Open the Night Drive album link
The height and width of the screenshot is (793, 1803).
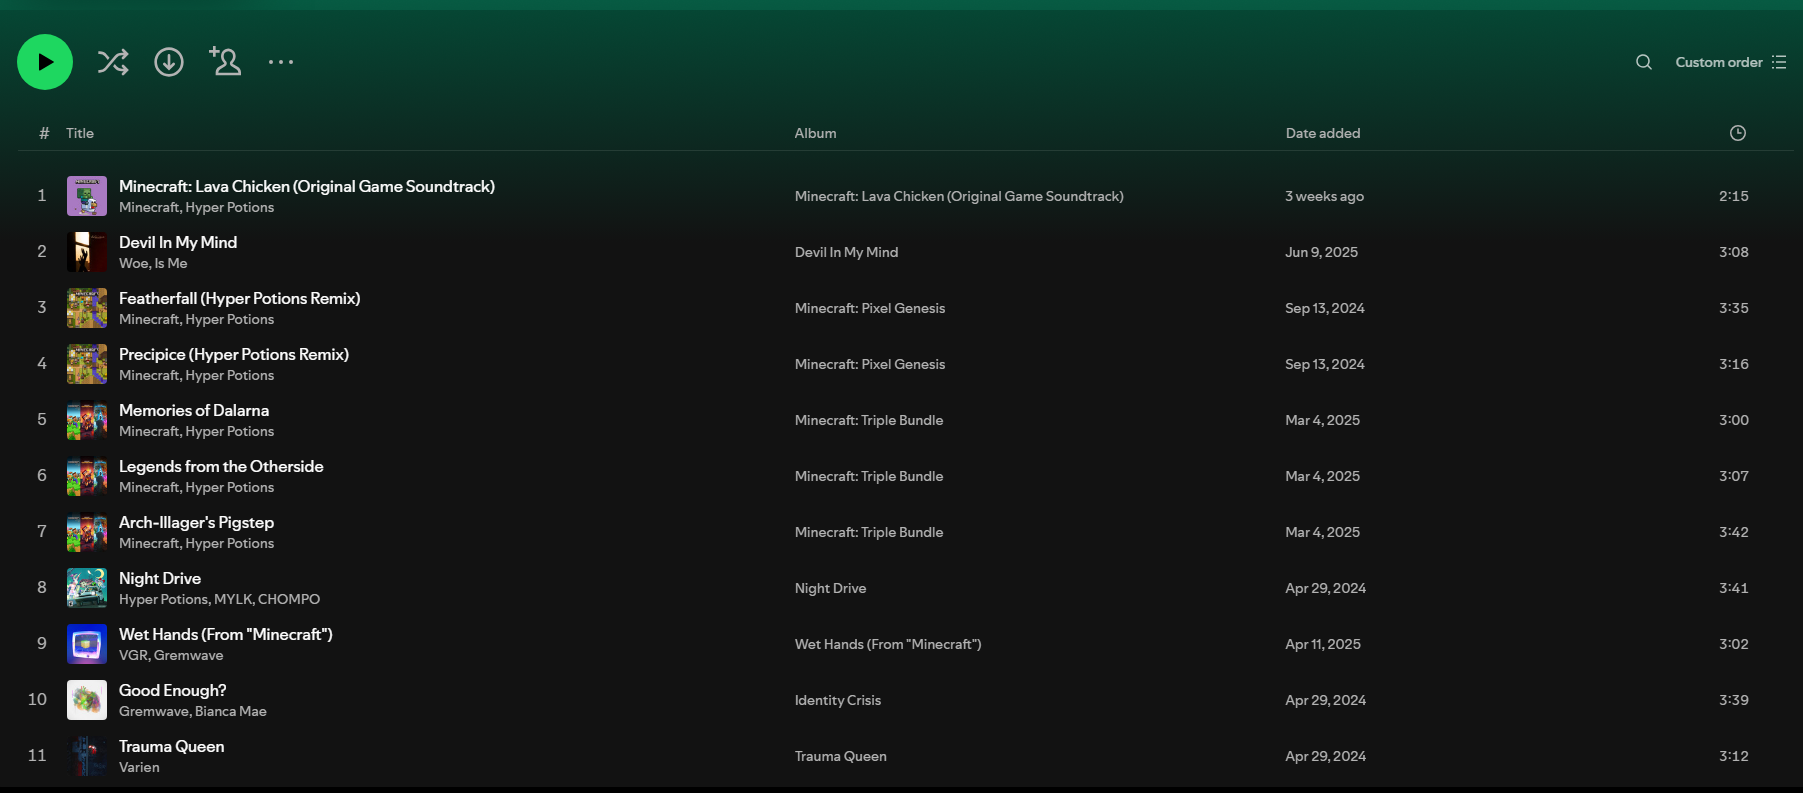tap(830, 588)
